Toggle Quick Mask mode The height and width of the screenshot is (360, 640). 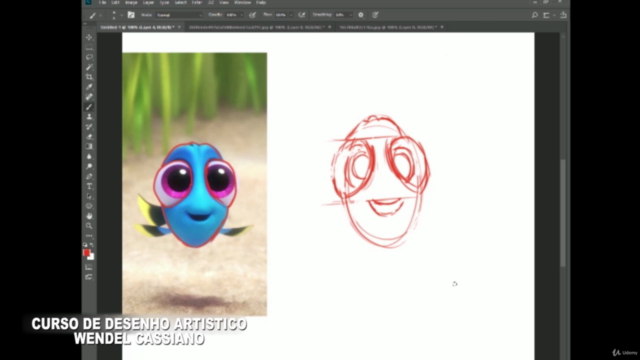tap(89, 267)
